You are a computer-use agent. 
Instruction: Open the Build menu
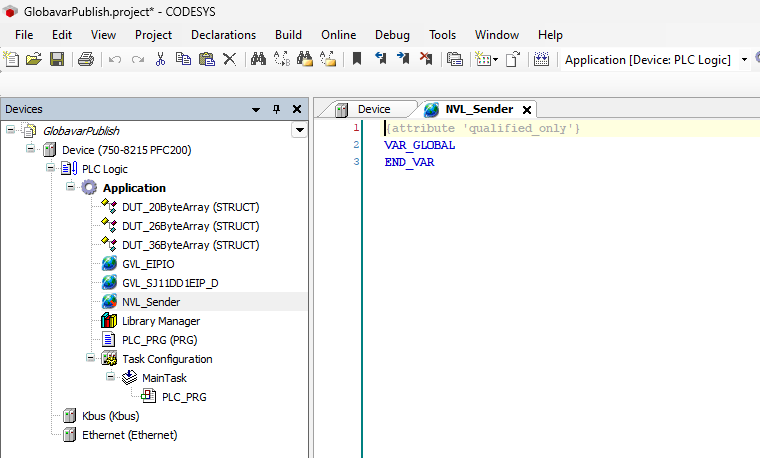coord(288,35)
